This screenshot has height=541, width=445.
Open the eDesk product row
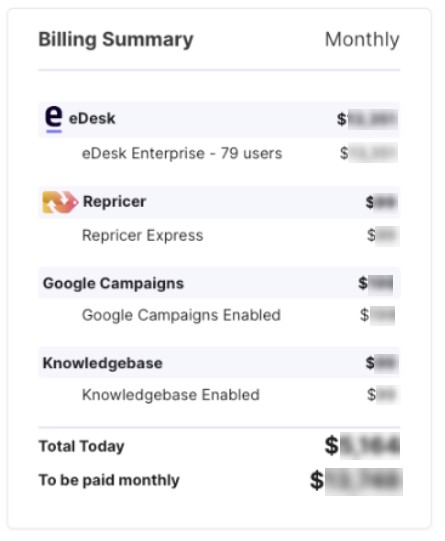(219, 119)
